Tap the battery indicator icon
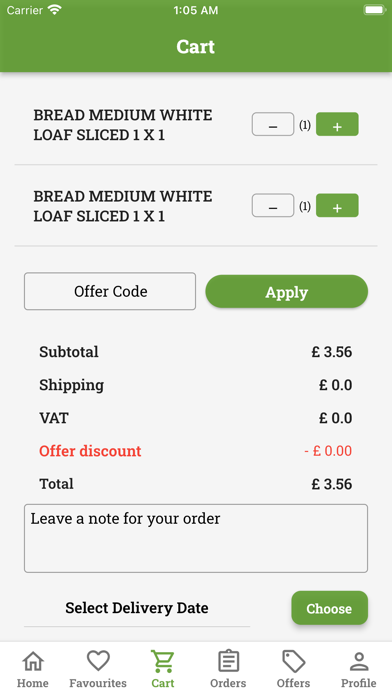This screenshot has height=696, width=392. [x=374, y=10]
